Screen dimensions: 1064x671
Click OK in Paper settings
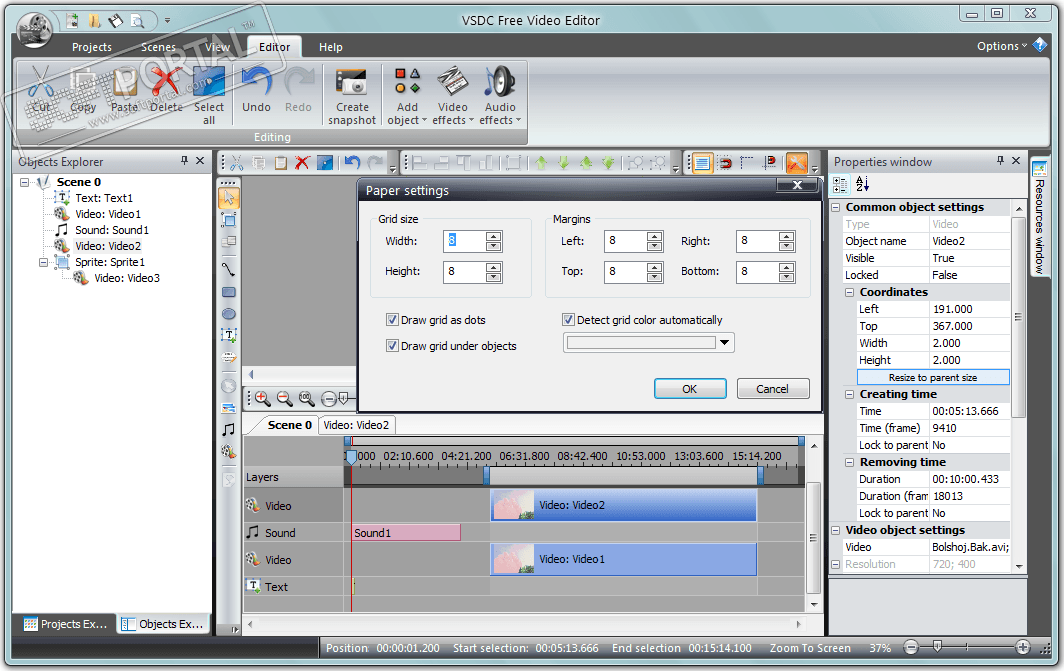coord(689,389)
